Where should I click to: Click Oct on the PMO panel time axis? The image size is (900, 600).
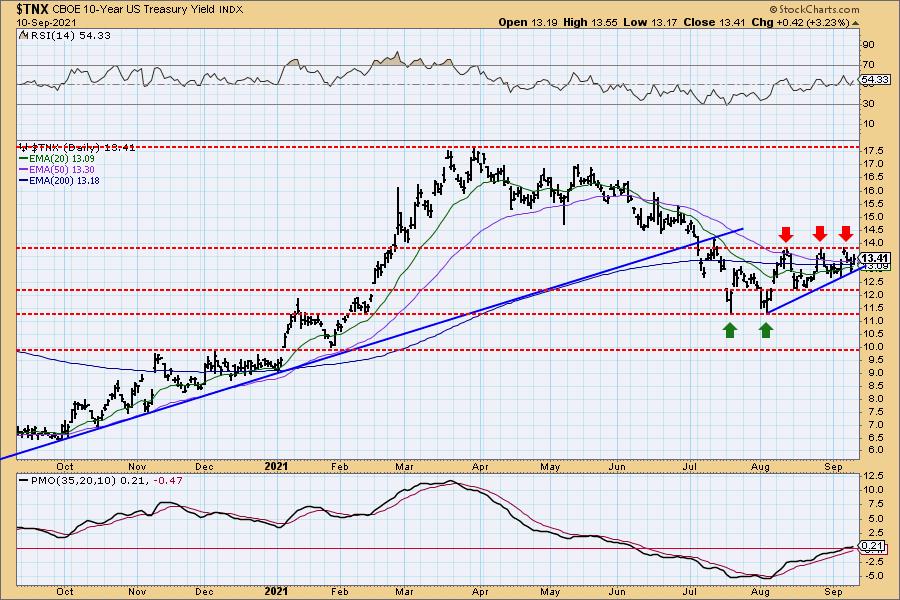tap(65, 591)
